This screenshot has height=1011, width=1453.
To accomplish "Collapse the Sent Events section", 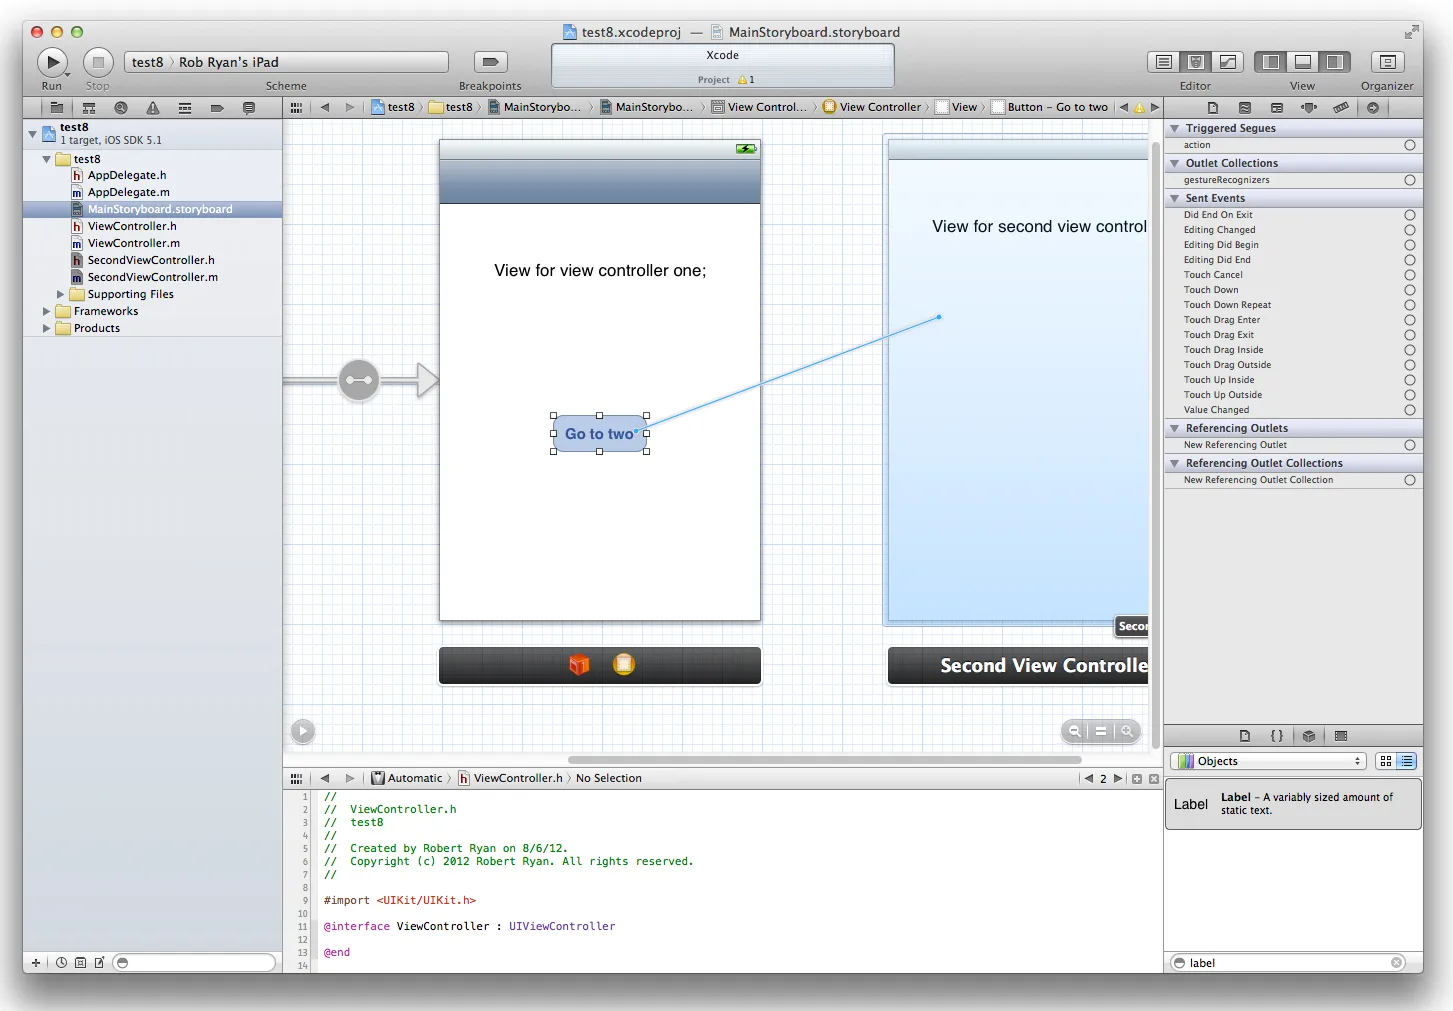I will pyautogui.click(x=1175, y=198).
